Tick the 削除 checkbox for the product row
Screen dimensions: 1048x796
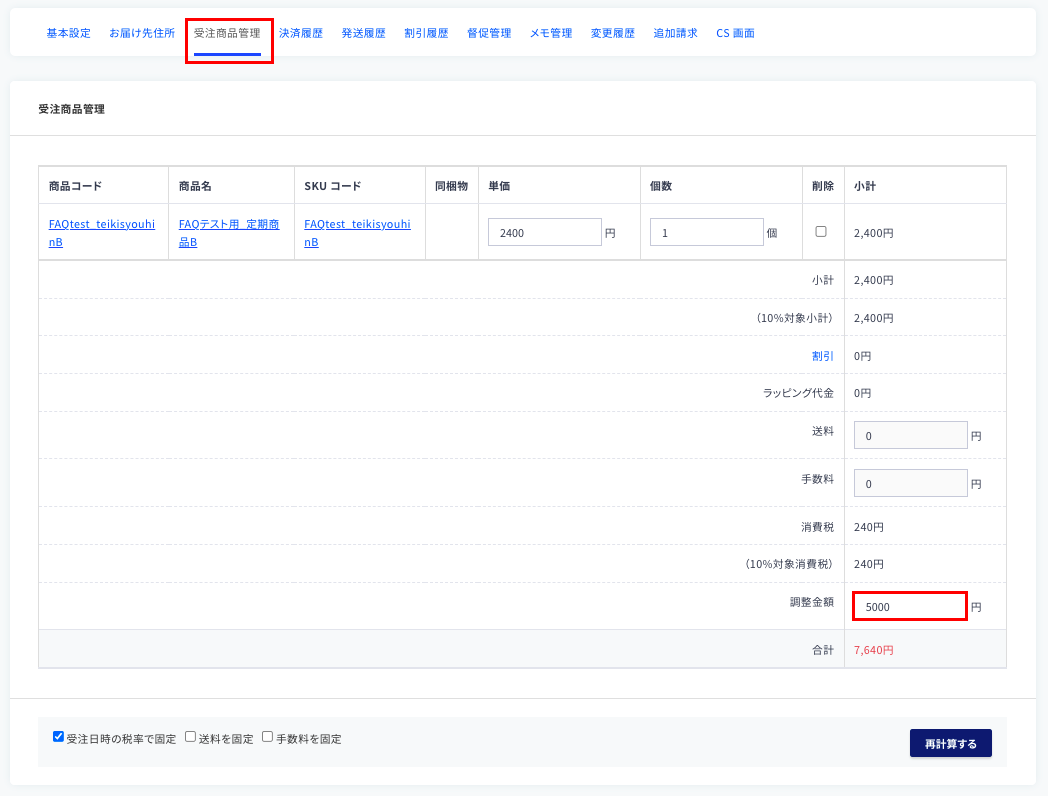click(x=821, y=231)
